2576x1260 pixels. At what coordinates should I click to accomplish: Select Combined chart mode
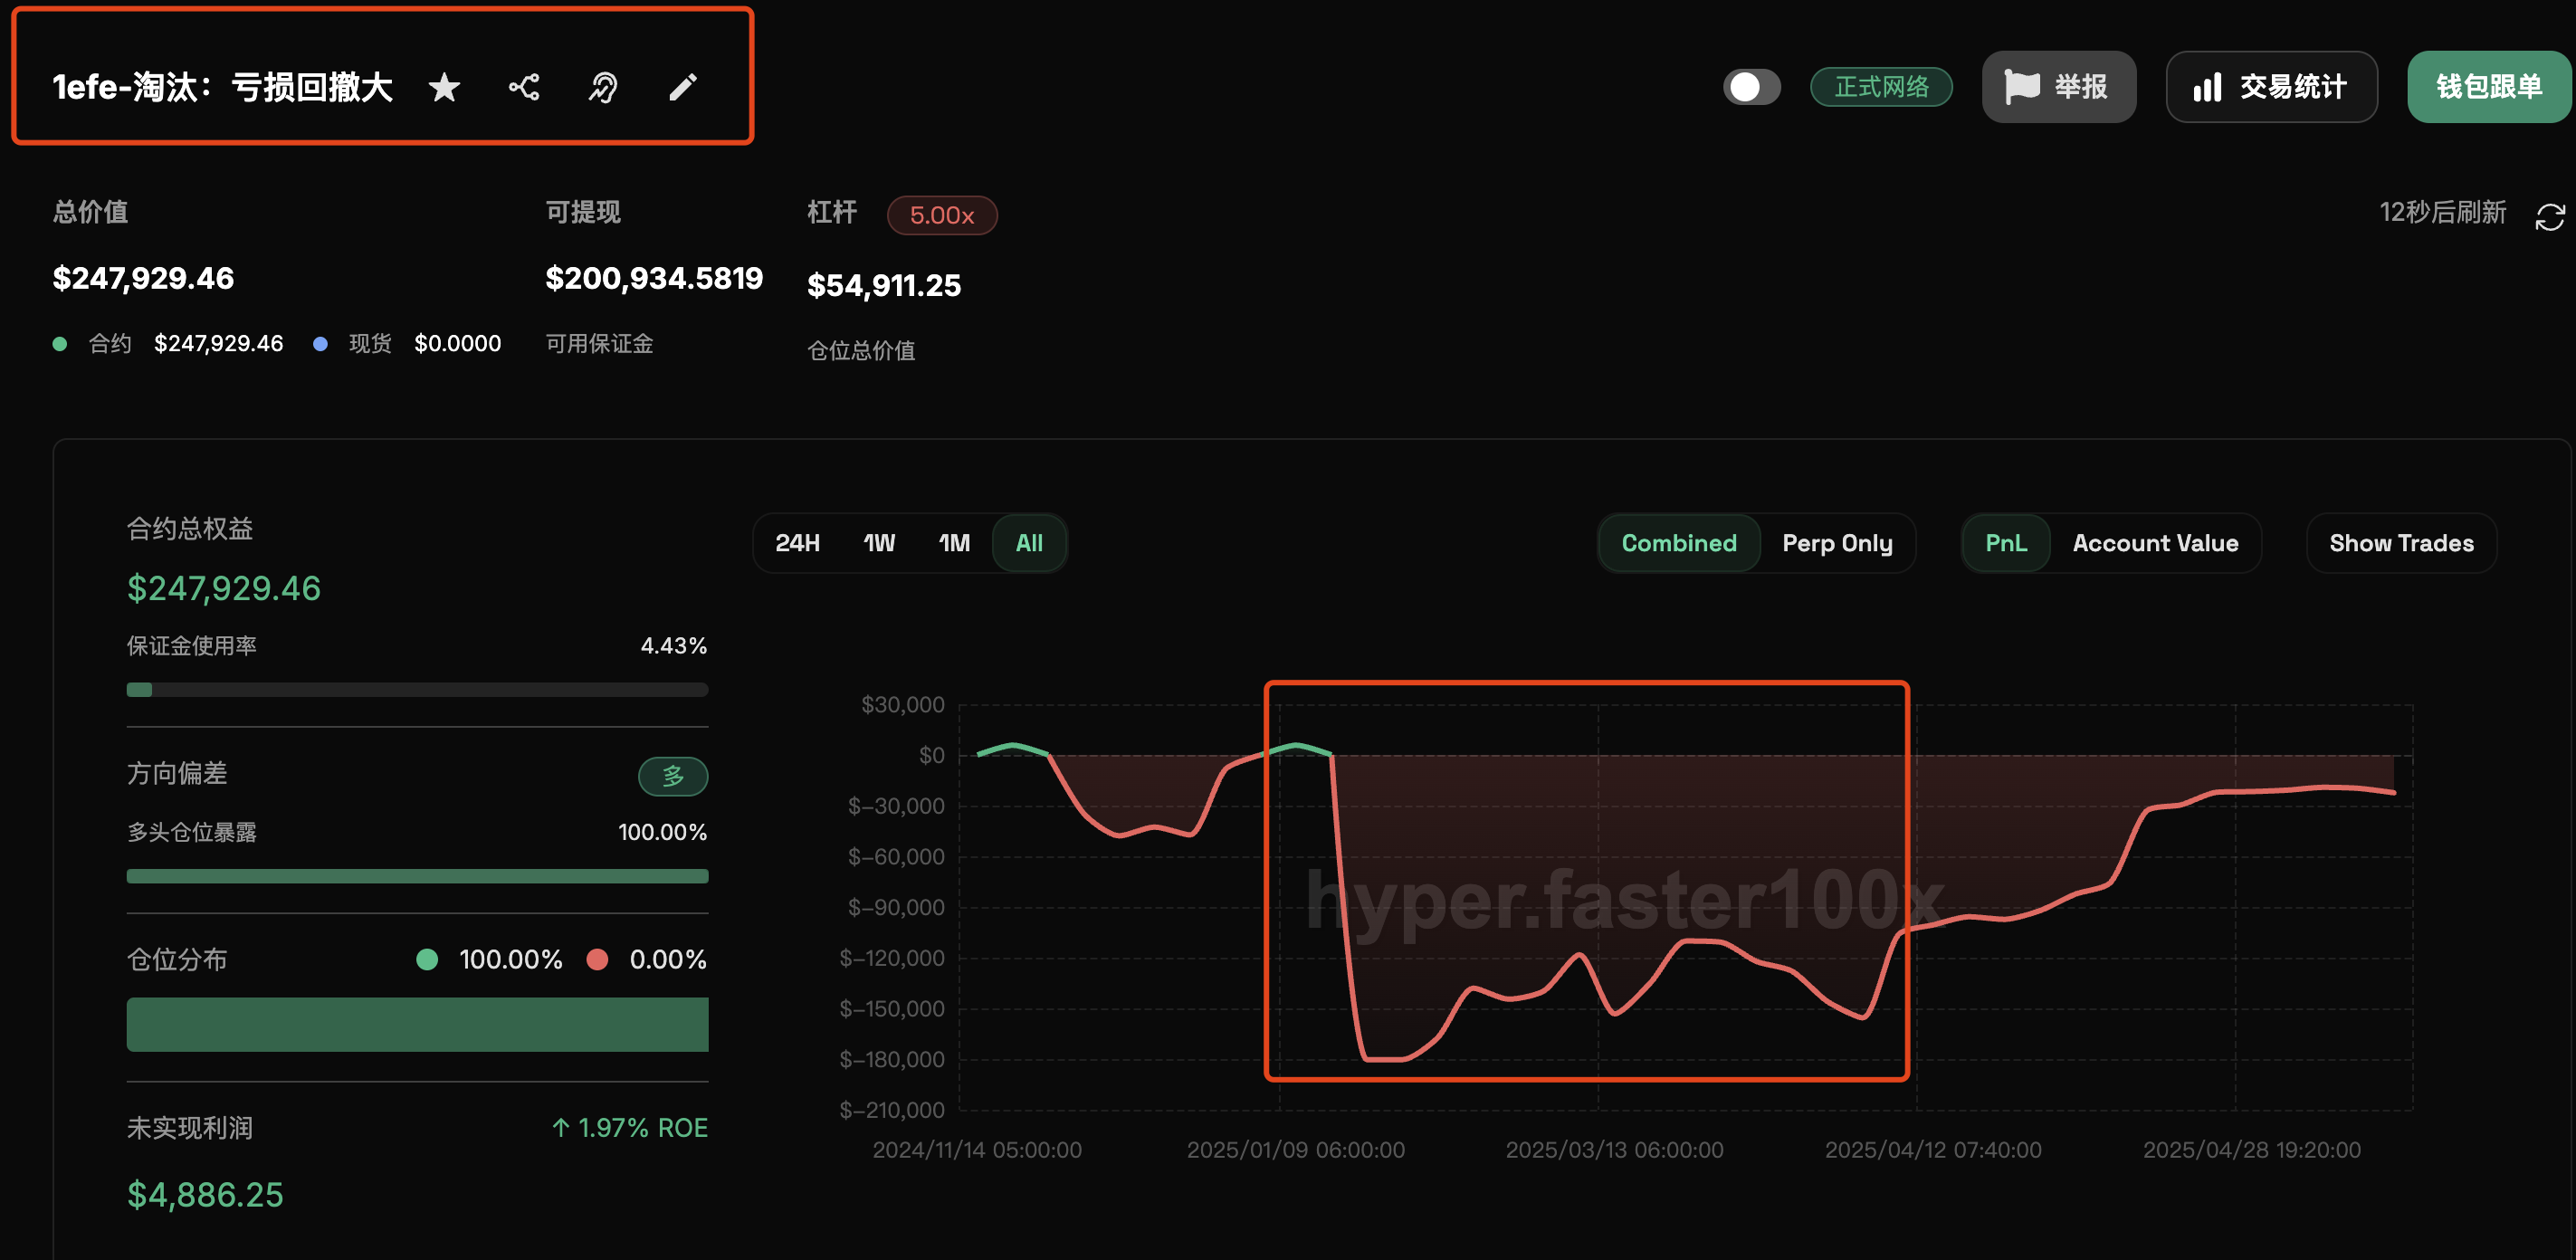[1678, 543]
